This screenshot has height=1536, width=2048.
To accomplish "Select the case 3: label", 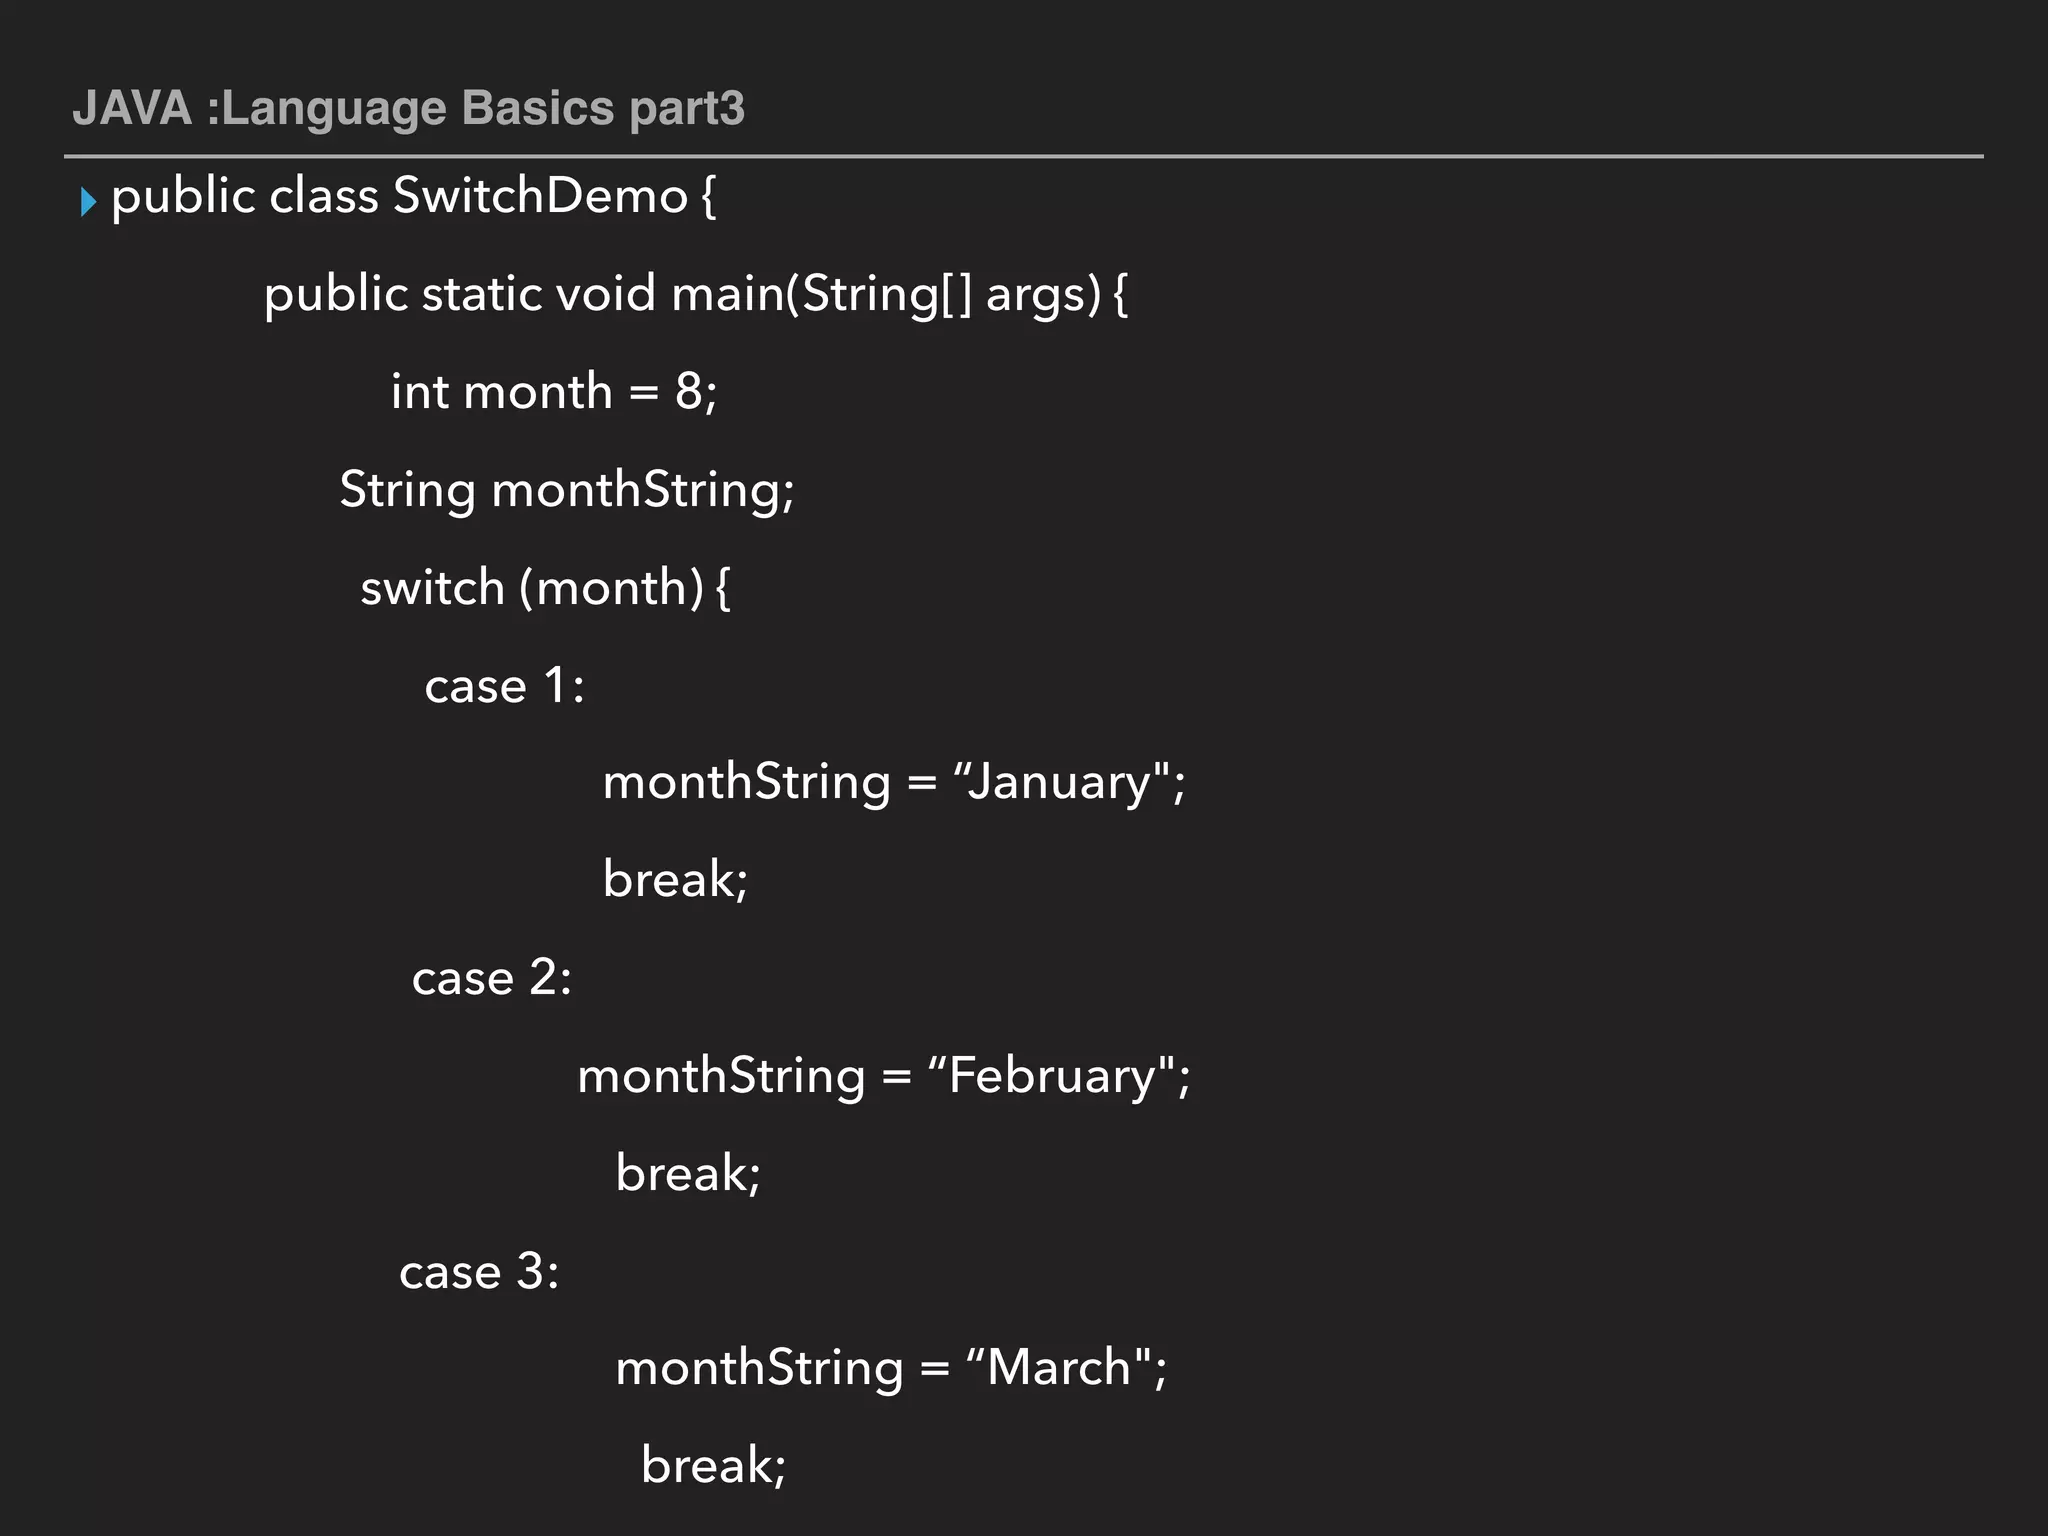I will [479, 1272].
